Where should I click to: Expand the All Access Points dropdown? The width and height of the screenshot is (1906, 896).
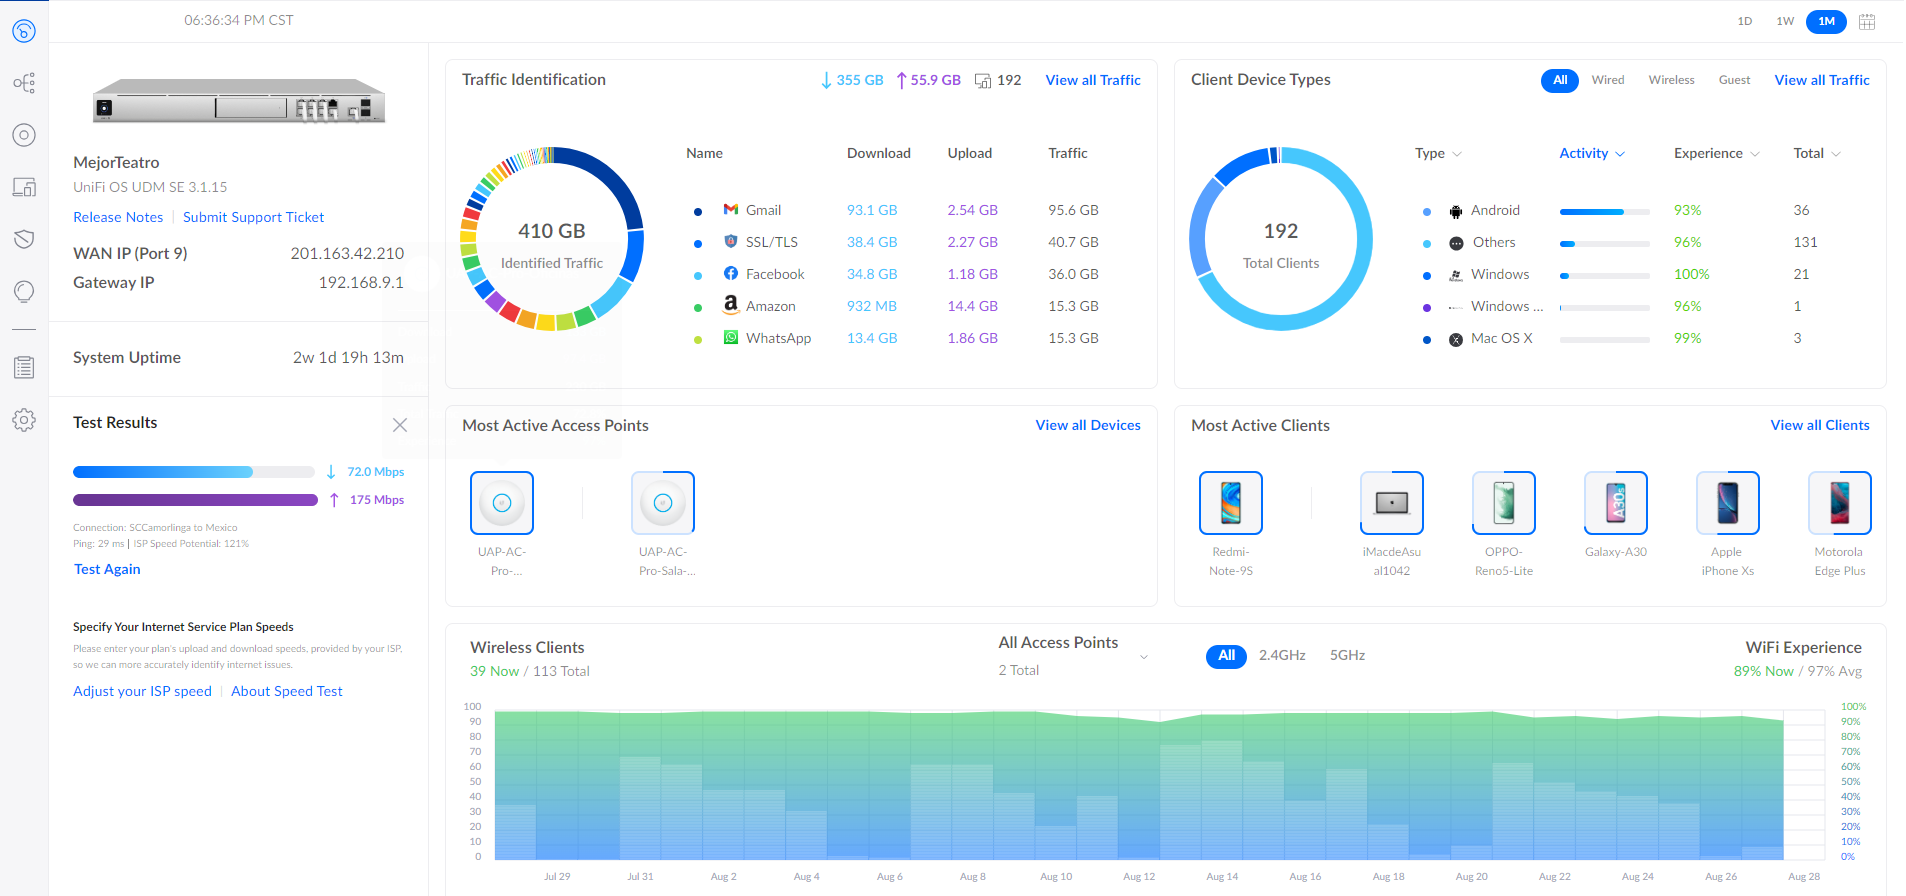(x=1144, y=657)
